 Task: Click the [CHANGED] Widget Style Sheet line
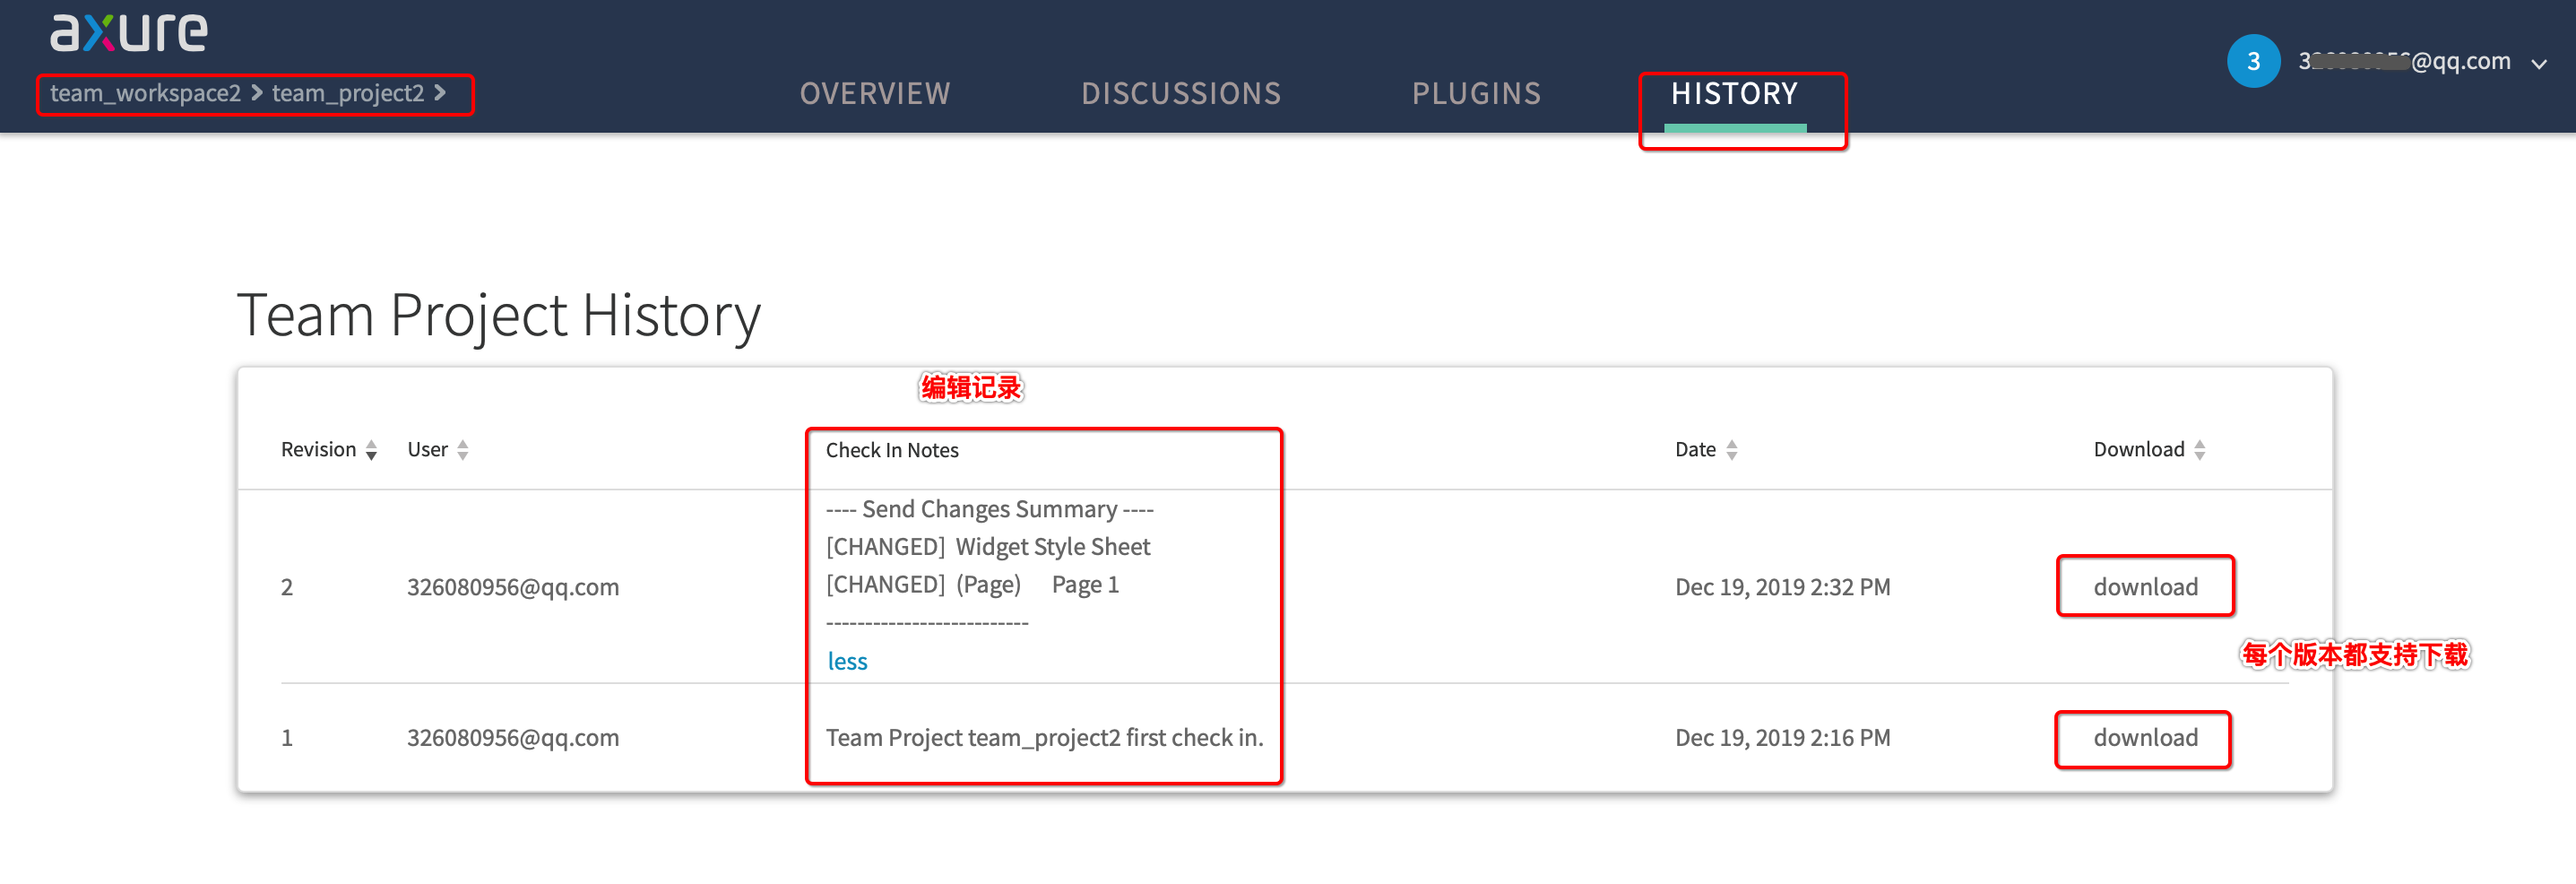click(x=988, y=547)
